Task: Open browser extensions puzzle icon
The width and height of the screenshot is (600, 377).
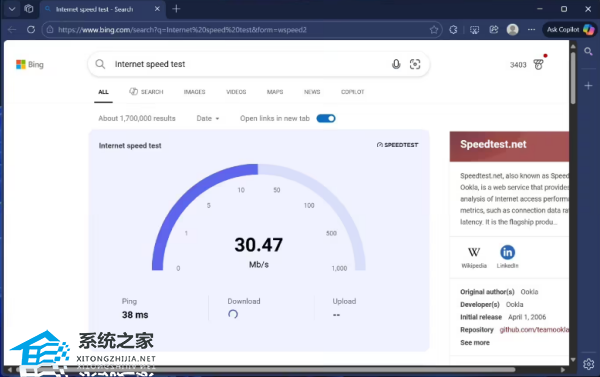Action: 453,30
